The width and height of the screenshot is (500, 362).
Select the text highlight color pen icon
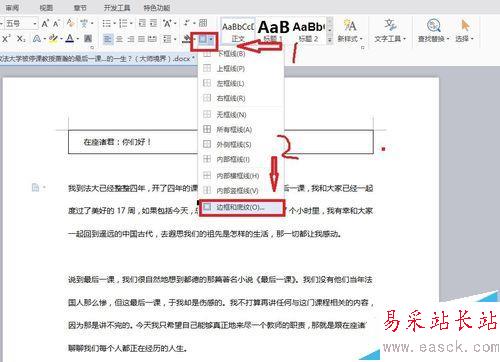tap(53, 39)
